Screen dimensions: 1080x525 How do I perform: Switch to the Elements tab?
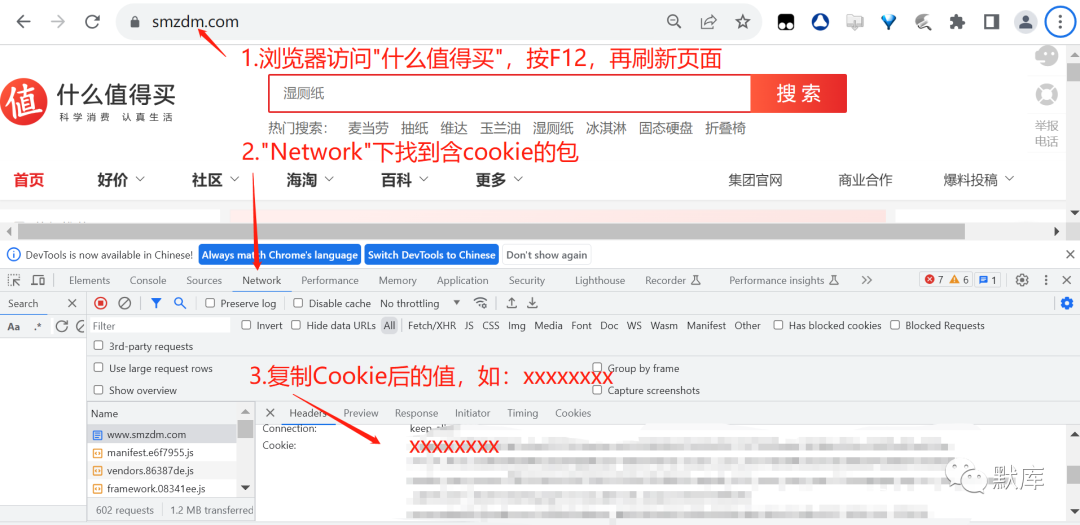(x=90, y=280)
